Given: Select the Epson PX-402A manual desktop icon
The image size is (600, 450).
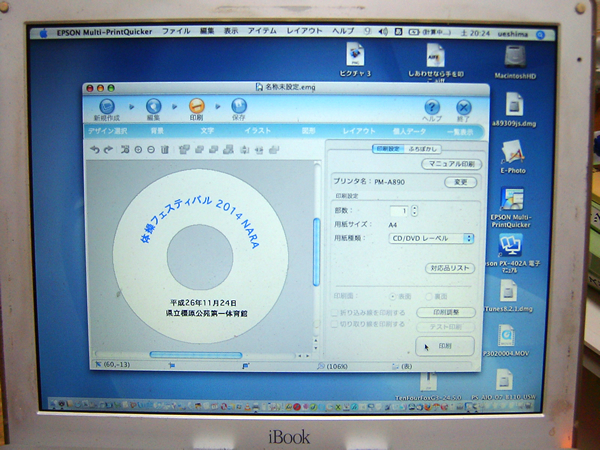Looking at the screenshot, I should coord(510,246).
